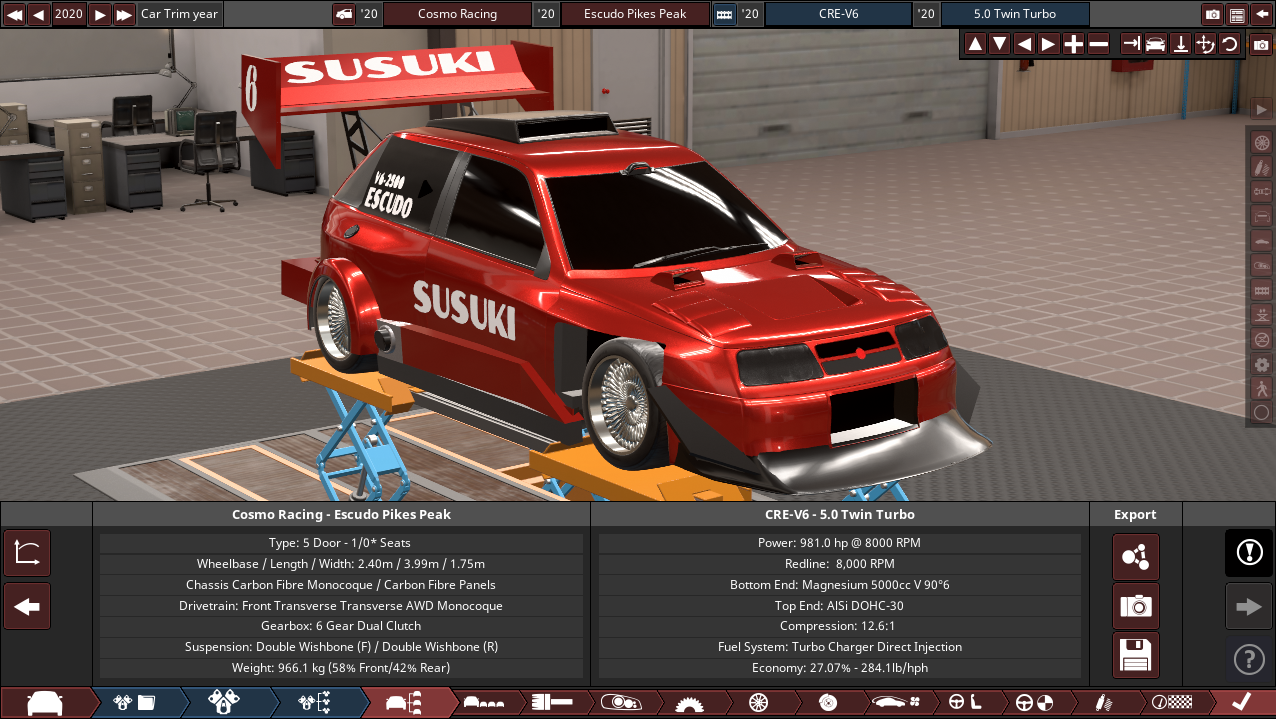This screenshot has width=1276, height=719.
Task: Jump to earliest trim year
Action: 15,14
